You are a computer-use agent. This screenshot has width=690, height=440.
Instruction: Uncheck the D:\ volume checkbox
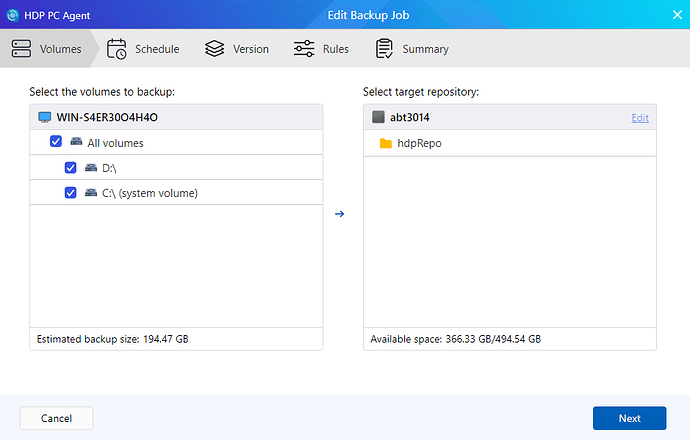coord(71,168)
